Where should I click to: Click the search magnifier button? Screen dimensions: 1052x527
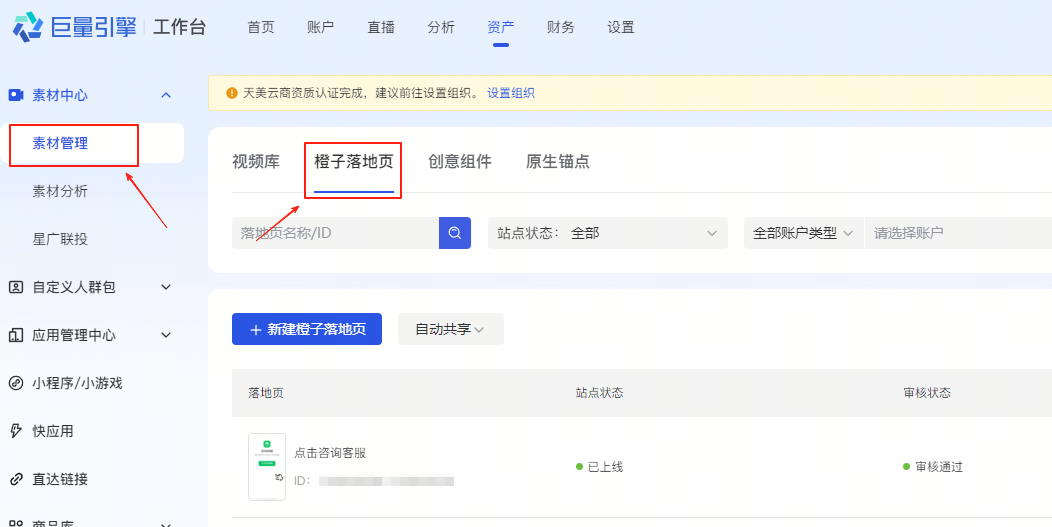[455, 233]
